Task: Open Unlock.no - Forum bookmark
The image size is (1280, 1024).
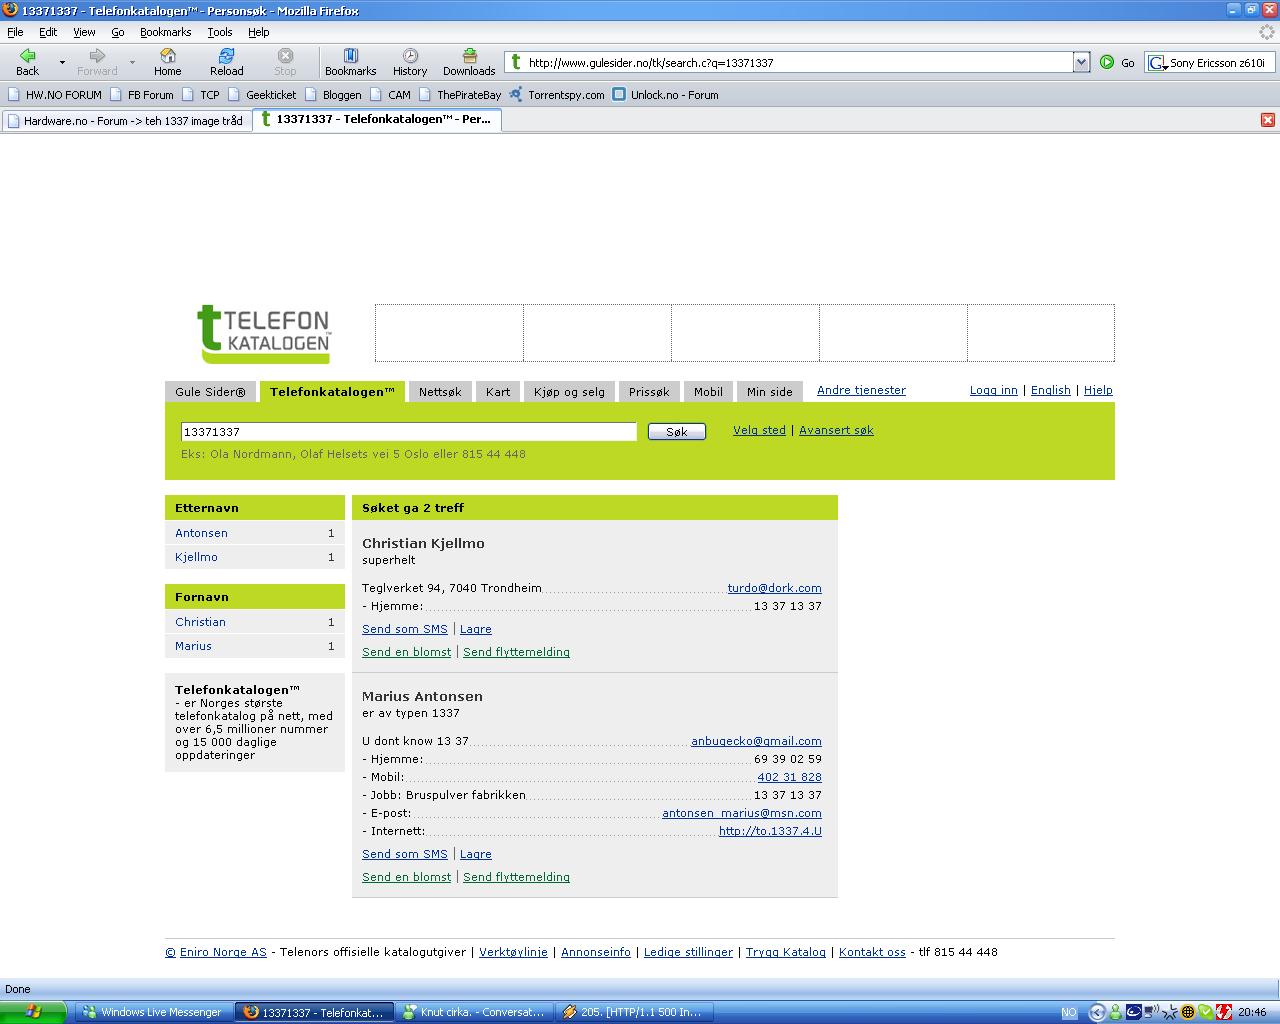Action: click(665, 95)
